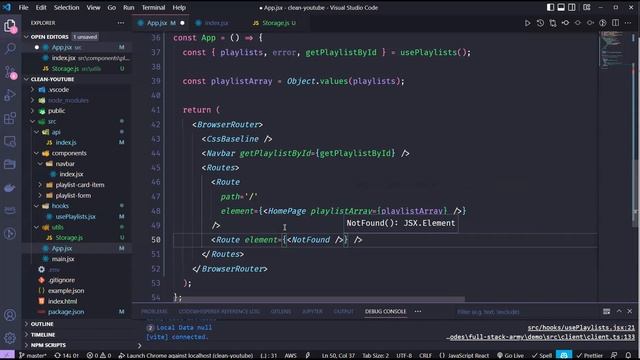
Task: Open the Selection menu
Action: tap(67, 7)
